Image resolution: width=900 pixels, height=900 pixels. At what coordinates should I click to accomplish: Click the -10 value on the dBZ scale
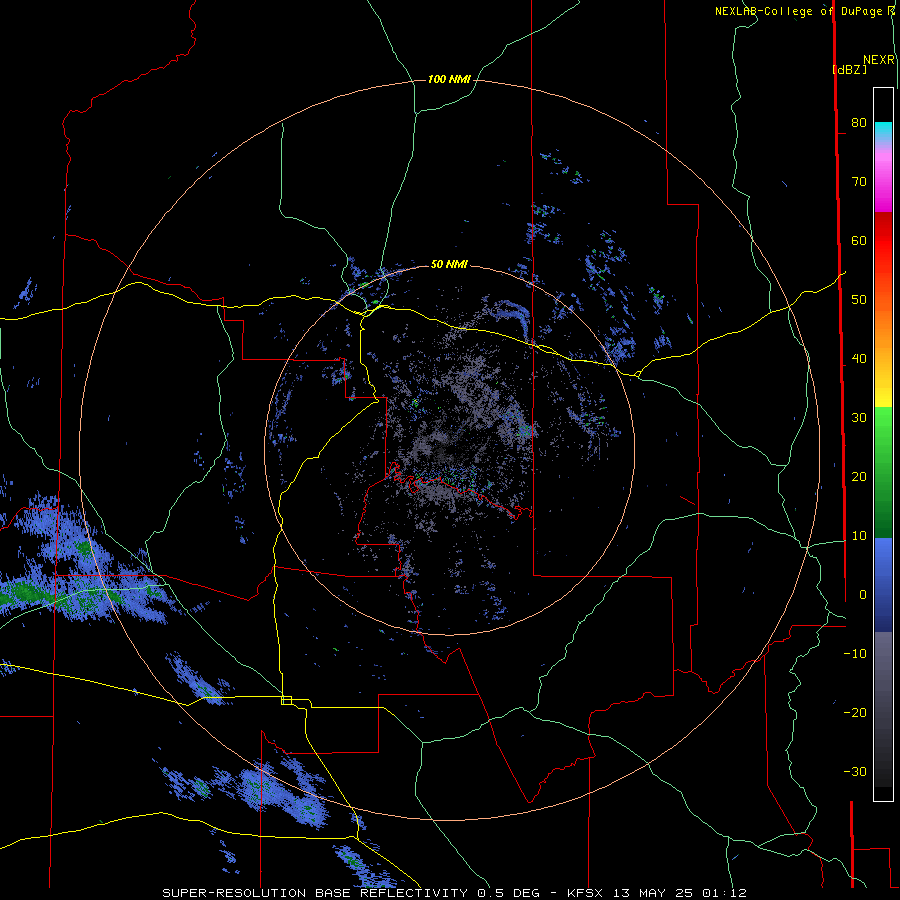click(x=855, y=654)
